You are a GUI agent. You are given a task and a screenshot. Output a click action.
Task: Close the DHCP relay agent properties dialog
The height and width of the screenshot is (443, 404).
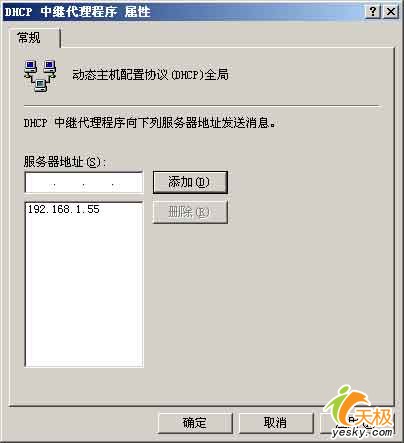[390, 12]
